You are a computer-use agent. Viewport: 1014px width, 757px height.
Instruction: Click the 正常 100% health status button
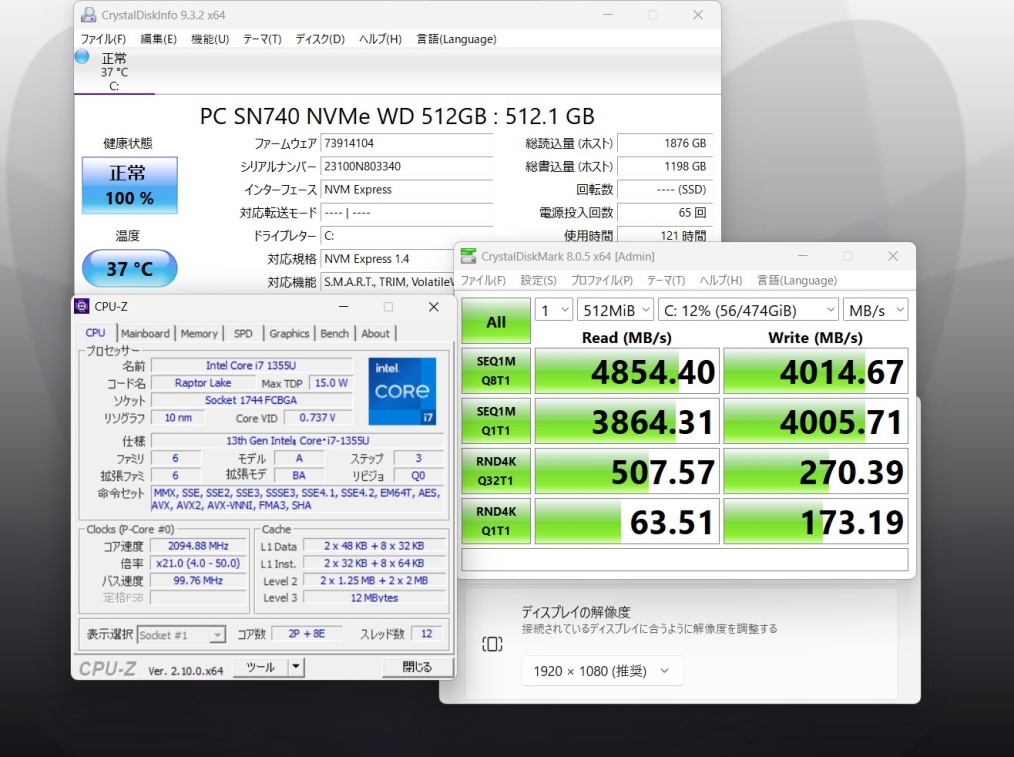click(129, 185)
